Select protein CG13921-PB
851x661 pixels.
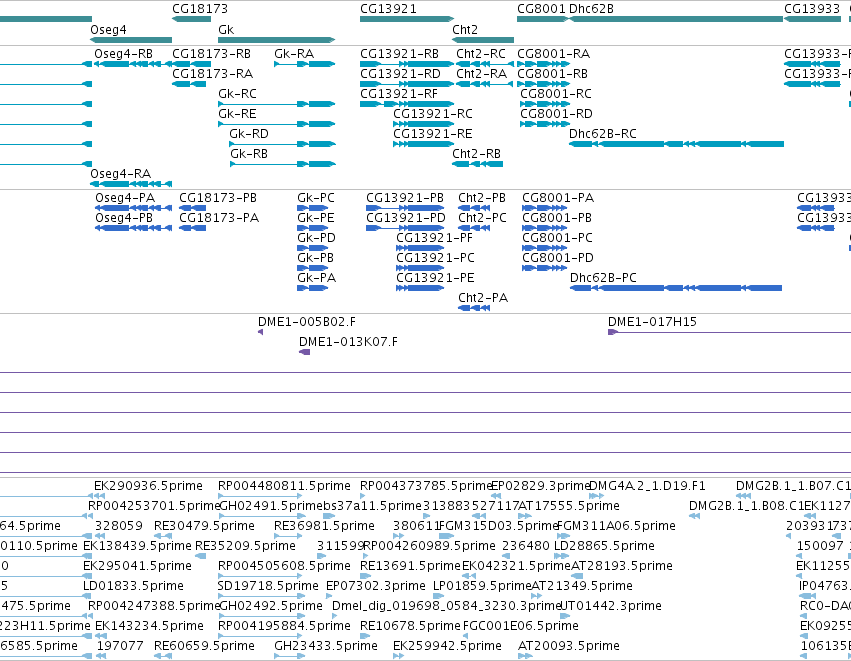pos(405,208)
